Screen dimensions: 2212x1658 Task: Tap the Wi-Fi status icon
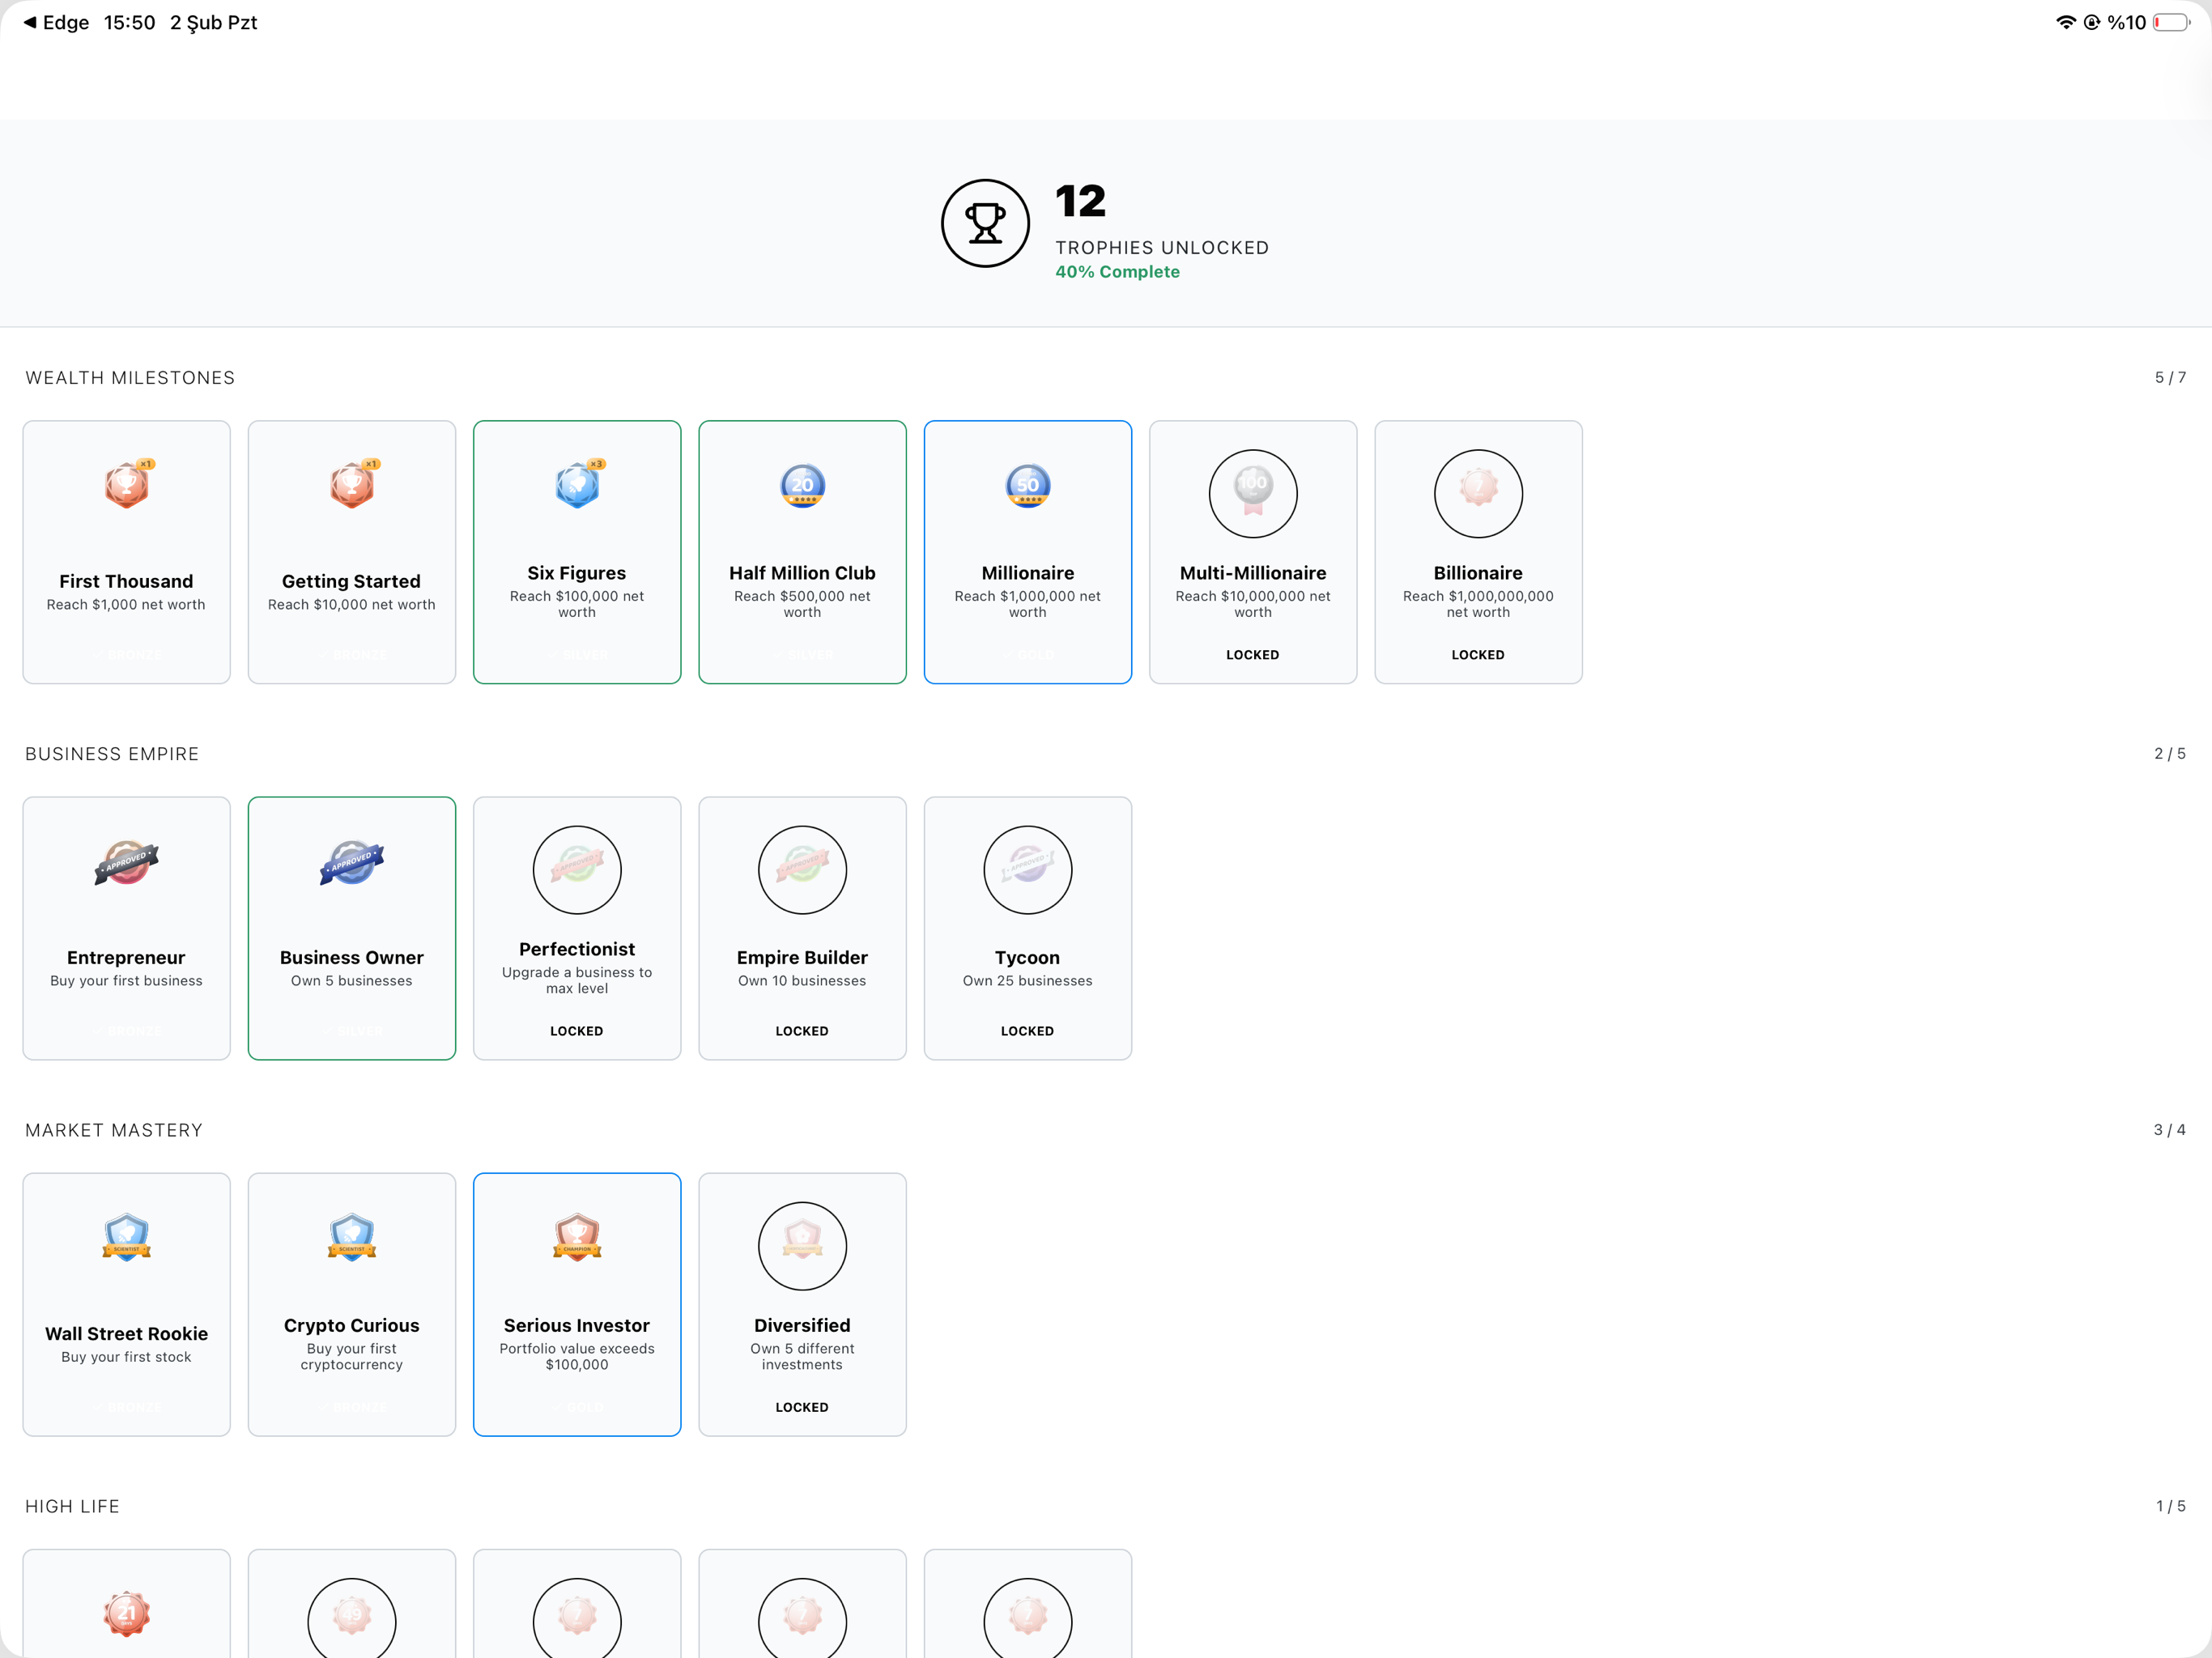[2065, 22]
